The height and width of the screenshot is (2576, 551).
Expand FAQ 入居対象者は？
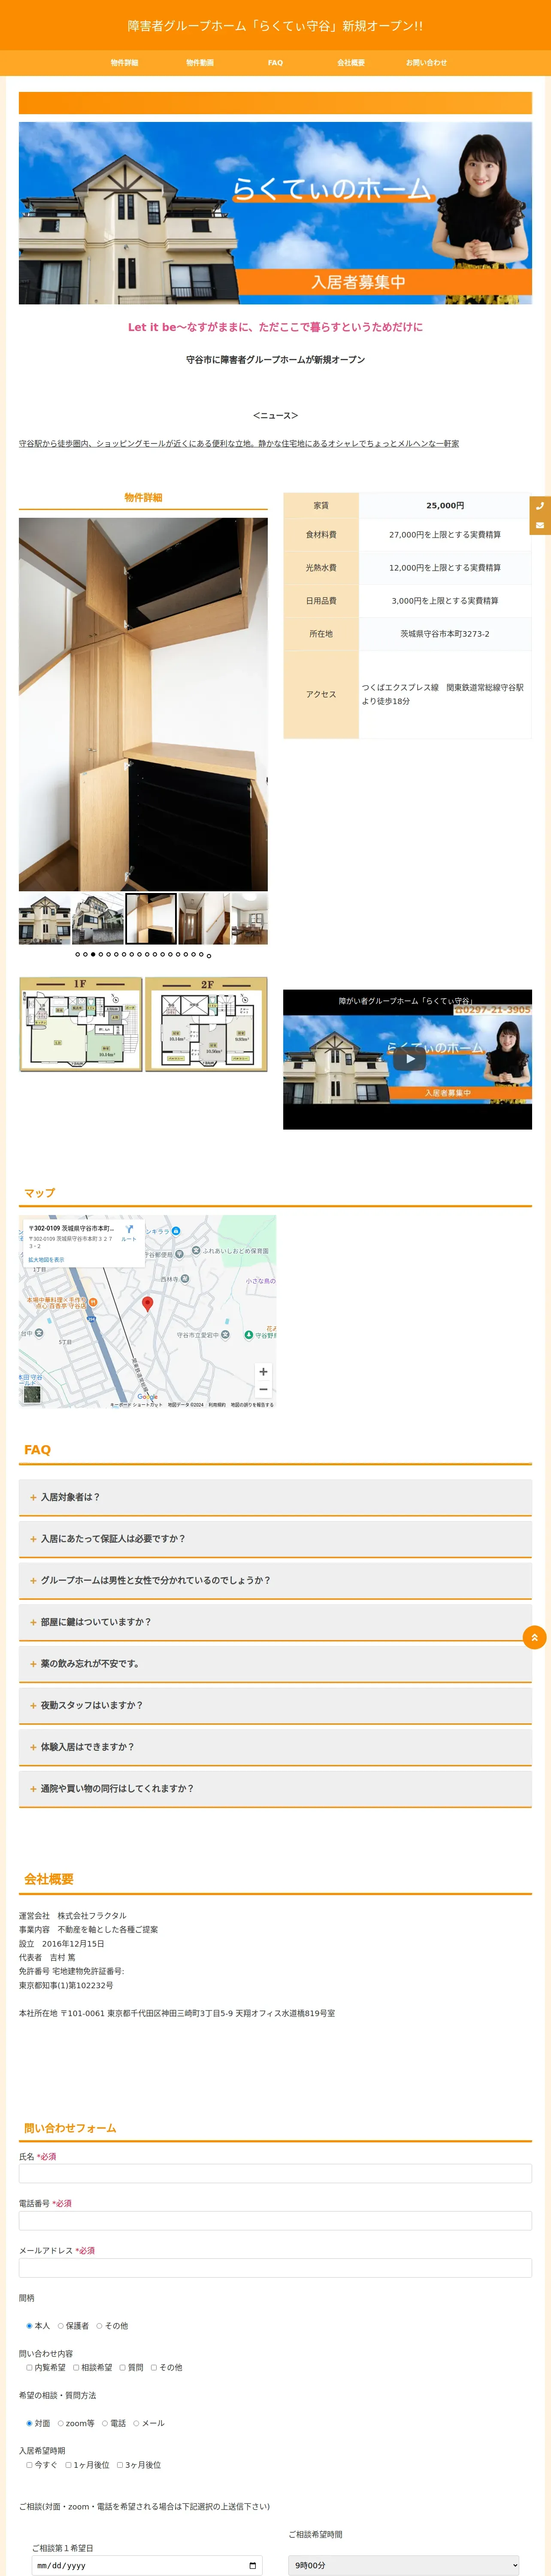coord(275,1497)
